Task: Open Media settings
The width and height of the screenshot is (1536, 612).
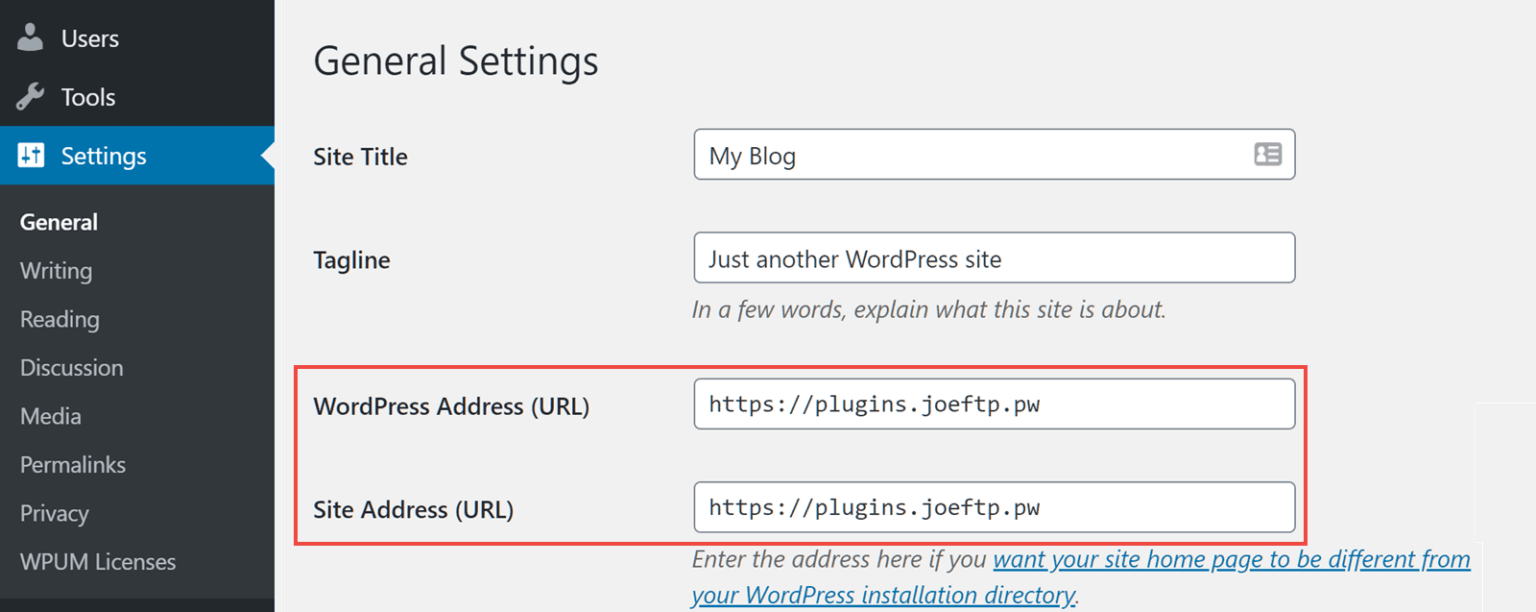Action: (51, 416)
